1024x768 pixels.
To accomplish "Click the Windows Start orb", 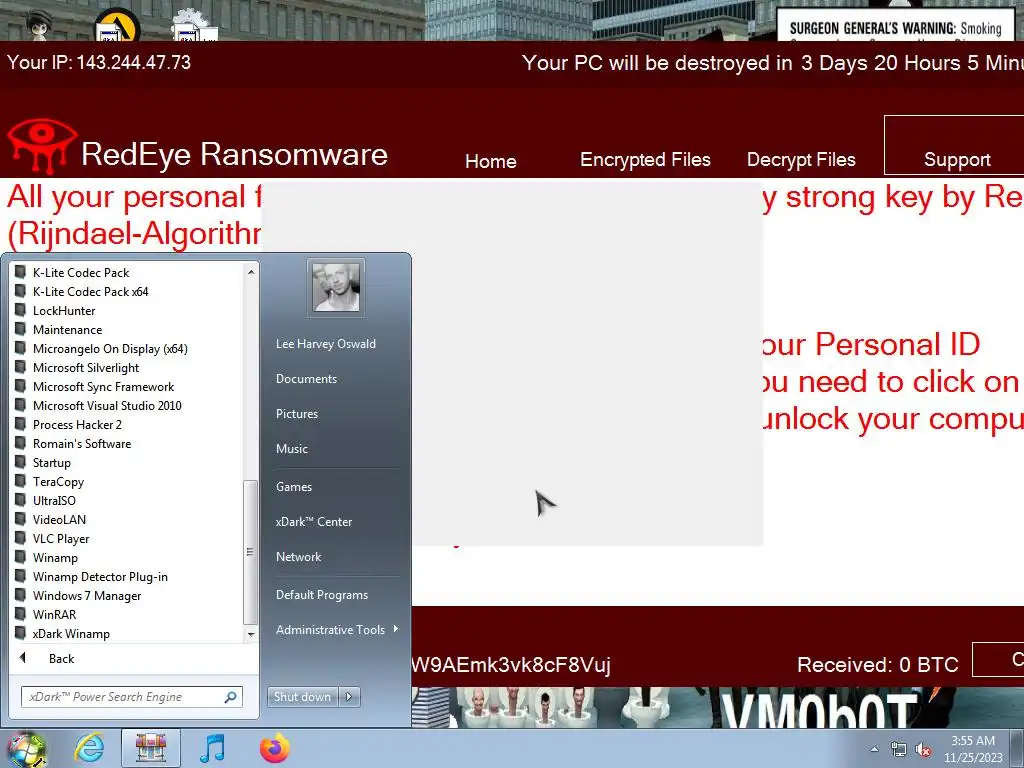I will point(26,750).
